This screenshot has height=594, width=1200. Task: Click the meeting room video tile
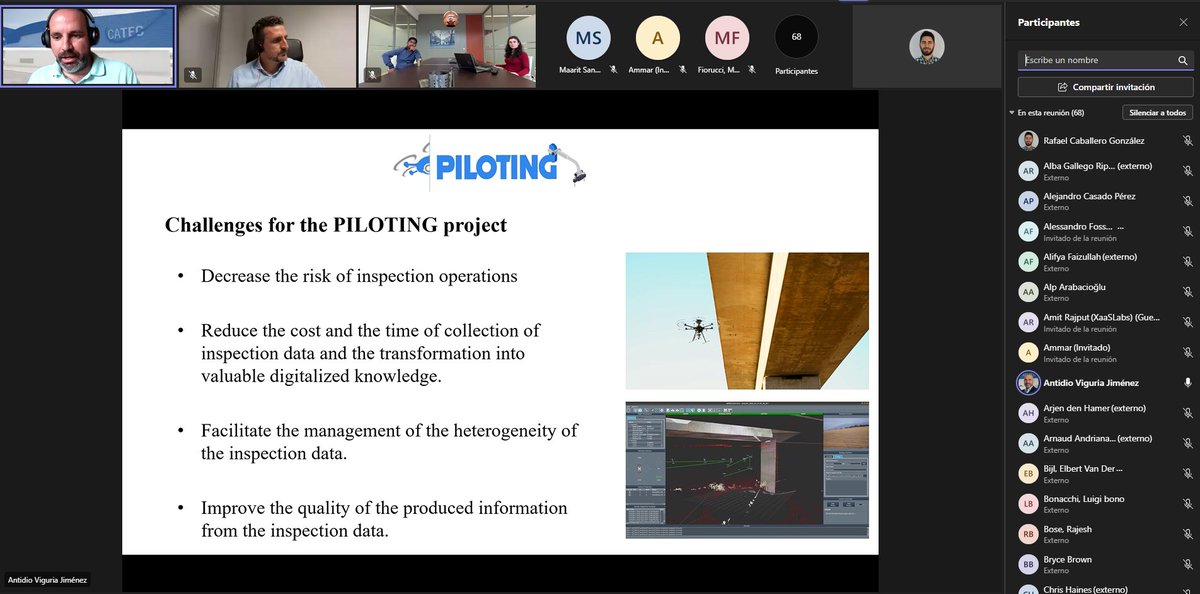pyautogui.click(x=446, y=46)
